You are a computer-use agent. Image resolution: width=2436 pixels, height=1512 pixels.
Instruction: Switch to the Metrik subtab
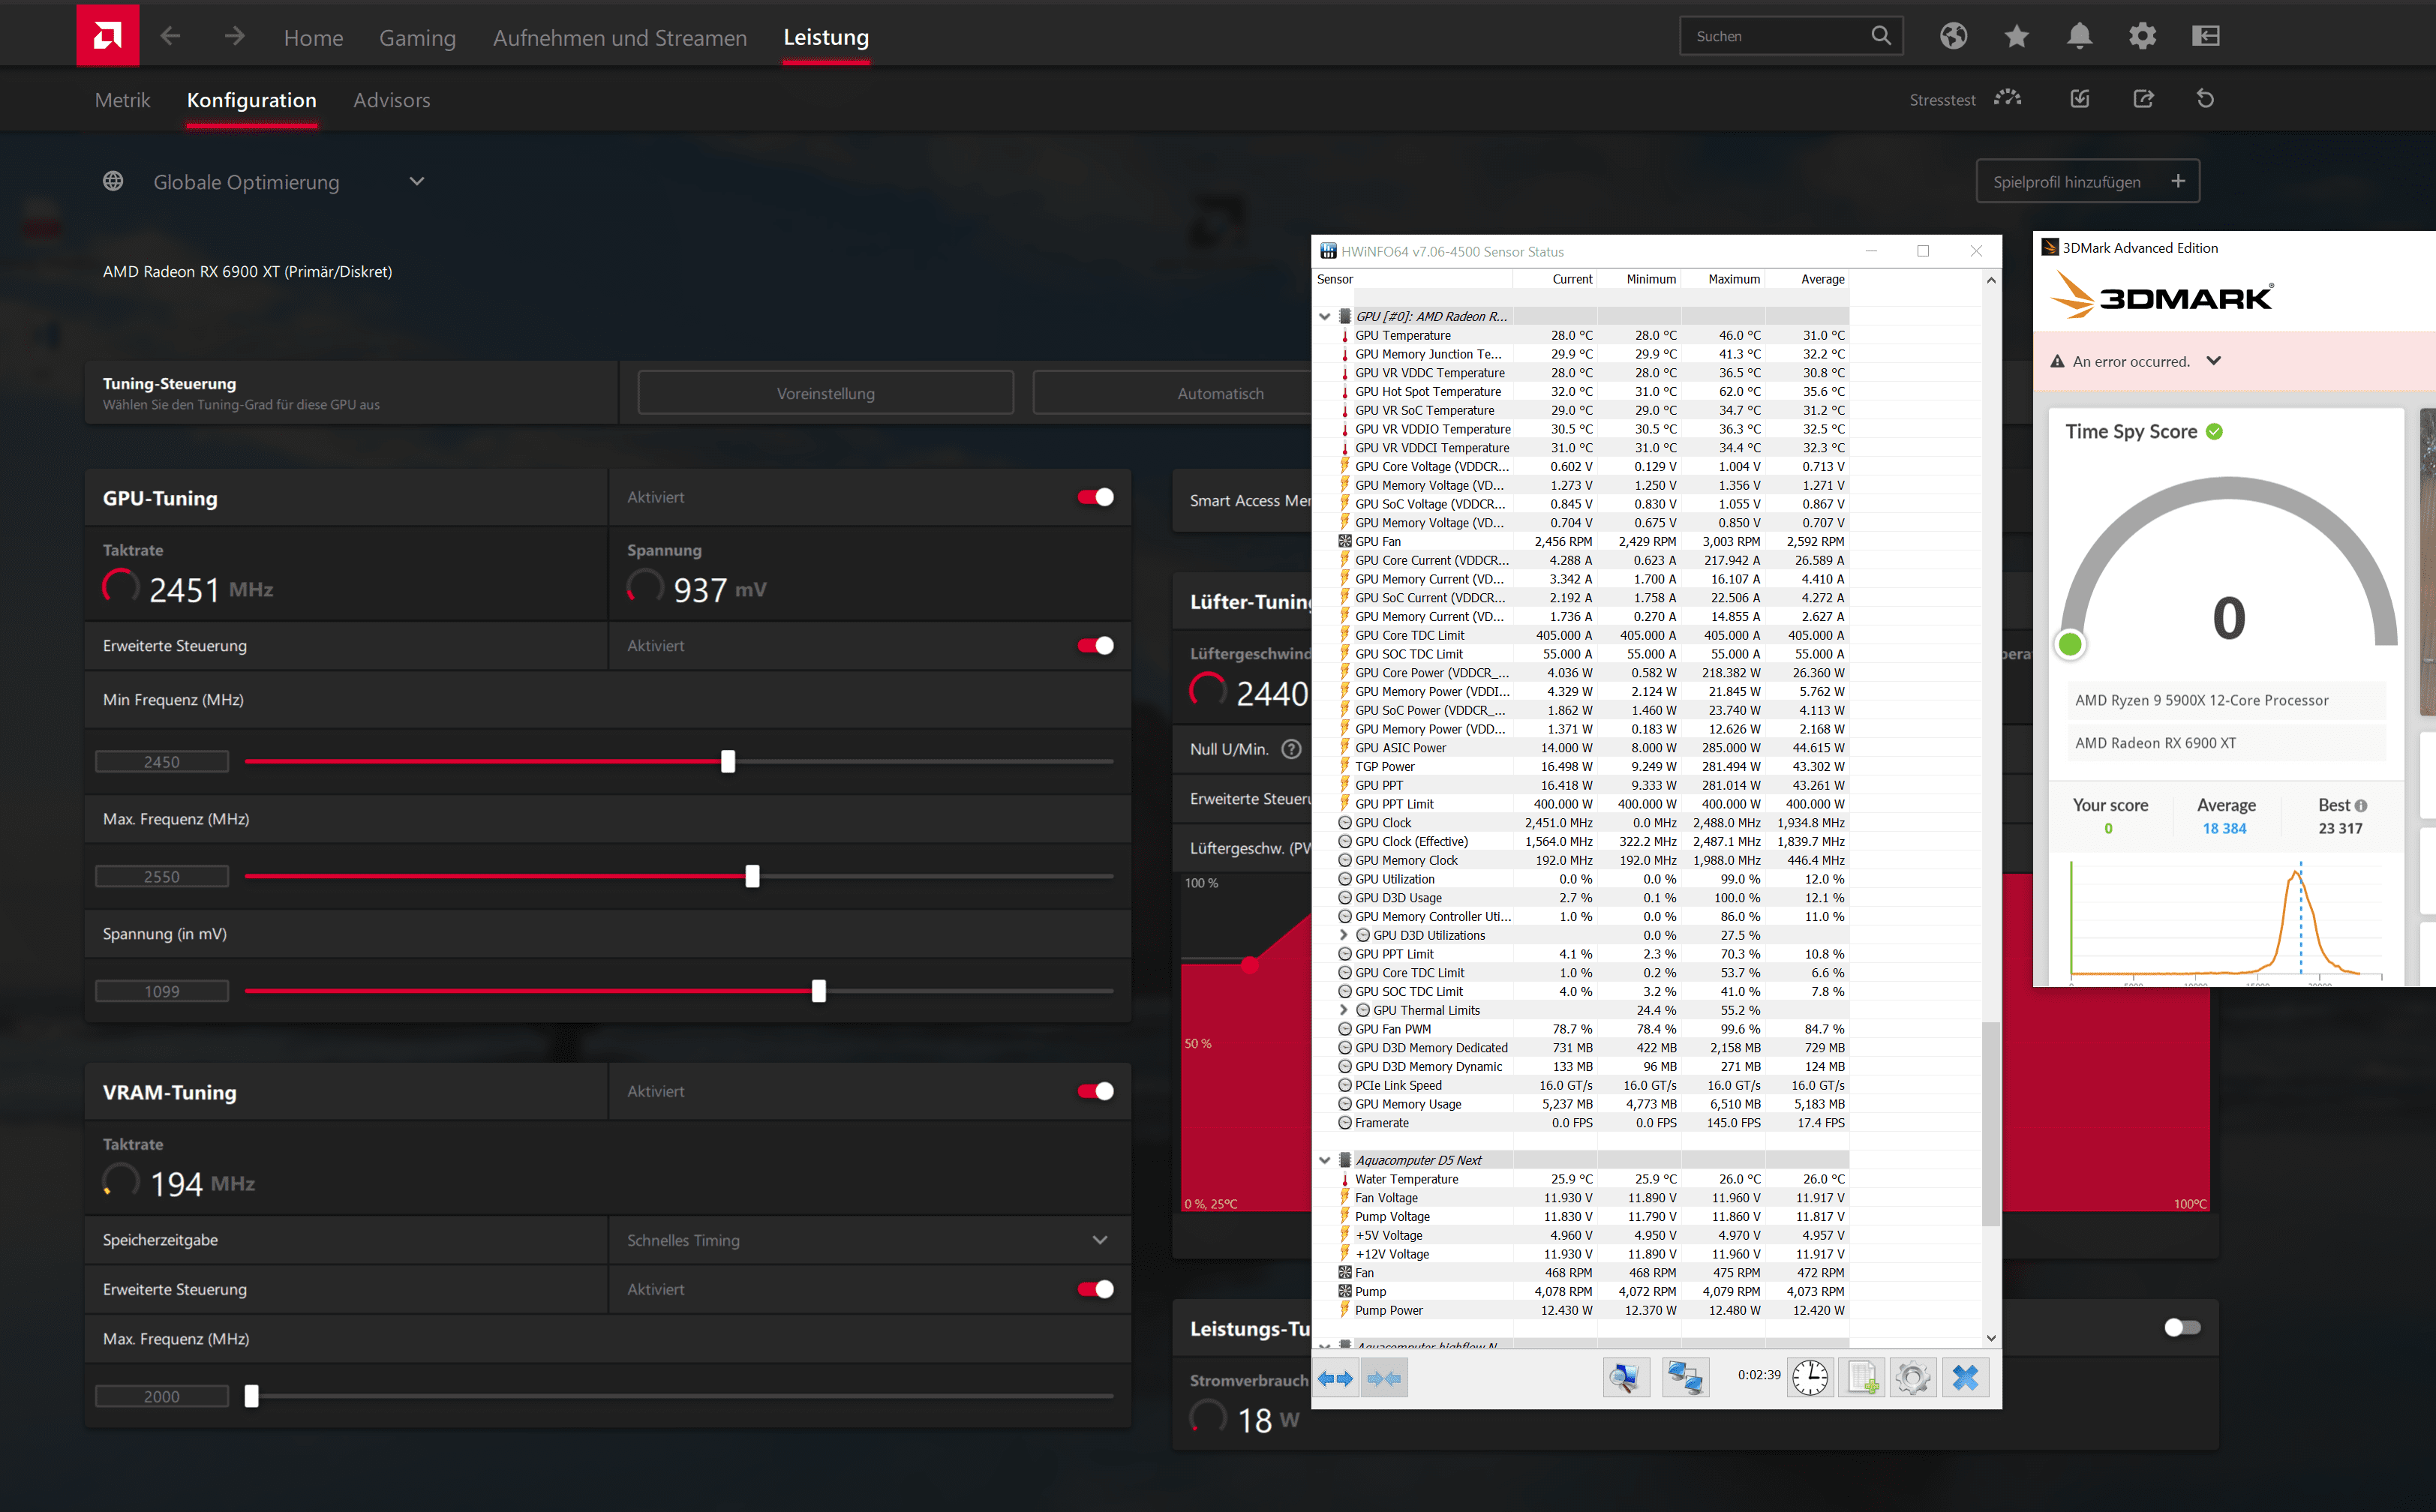tap(122, 100)
